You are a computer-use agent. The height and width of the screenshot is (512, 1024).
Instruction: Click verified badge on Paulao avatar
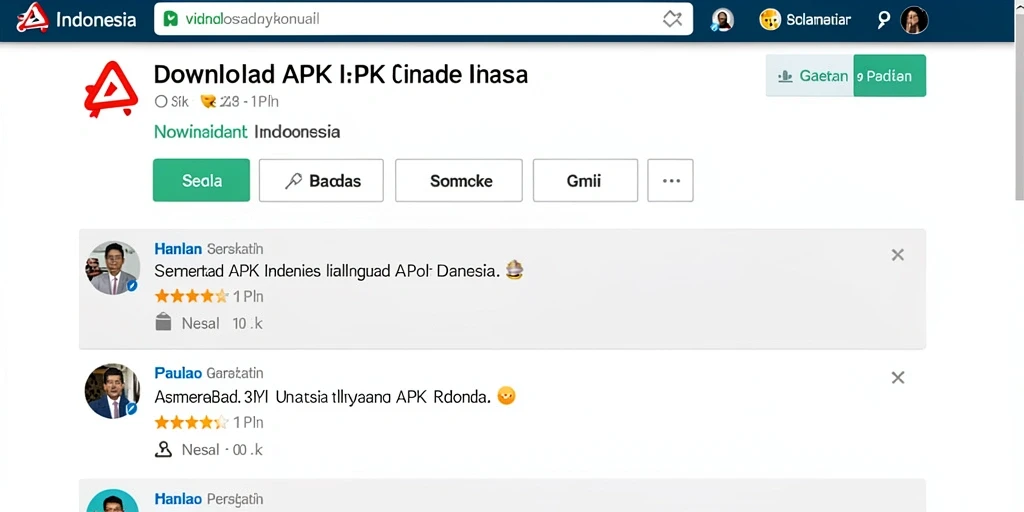point(131,409)
